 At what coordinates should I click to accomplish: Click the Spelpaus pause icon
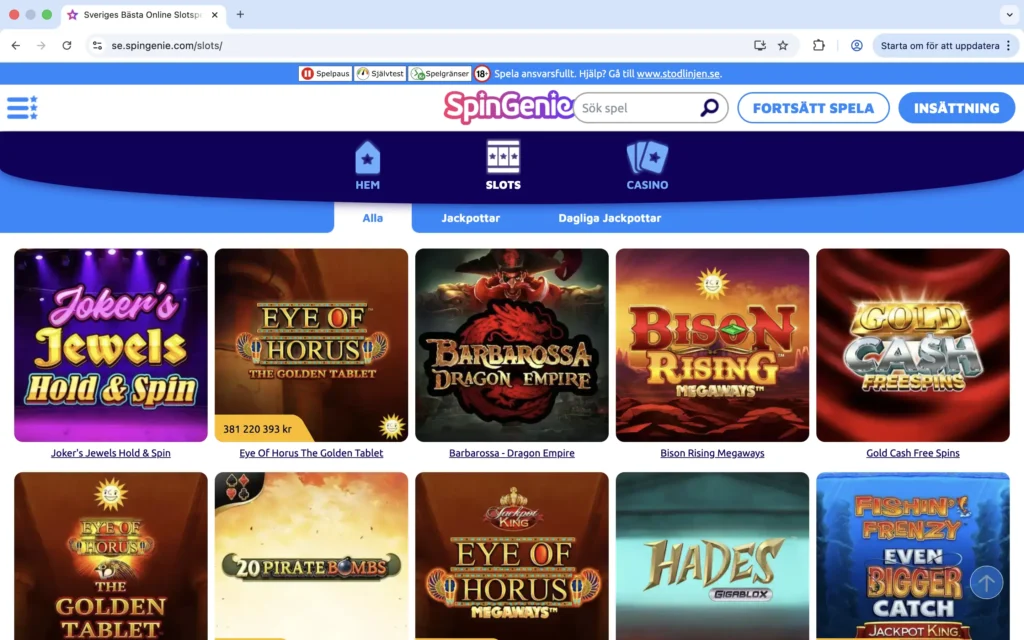(x=308, y=73)
